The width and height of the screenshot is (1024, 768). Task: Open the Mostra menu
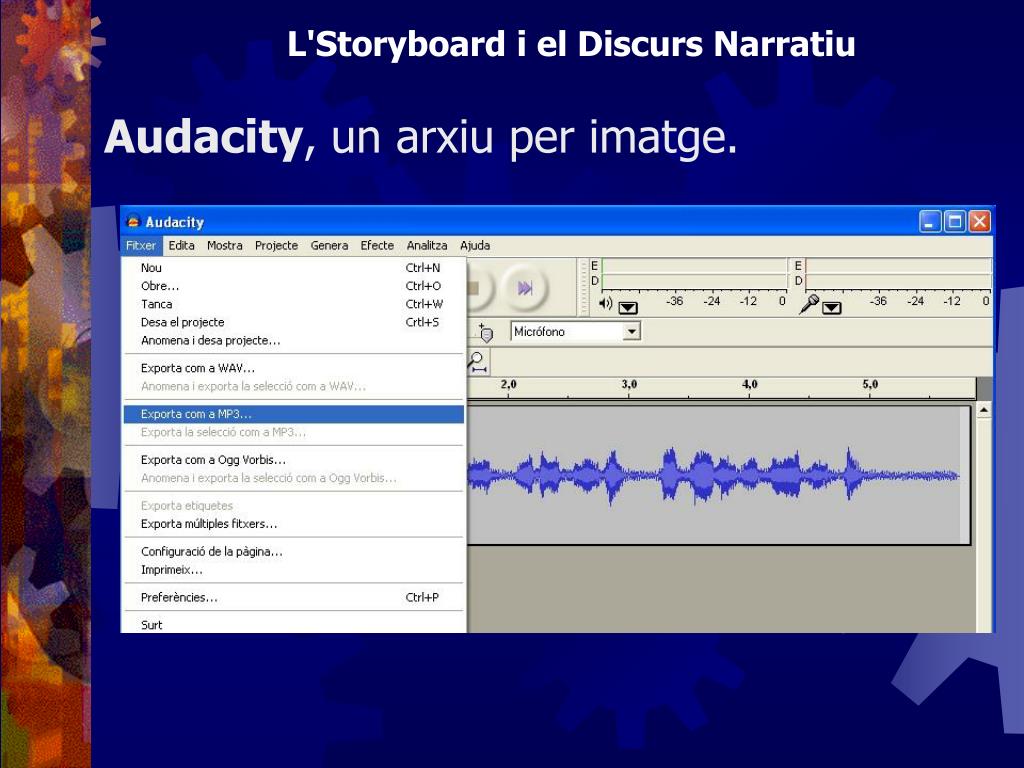coord(225,246)
